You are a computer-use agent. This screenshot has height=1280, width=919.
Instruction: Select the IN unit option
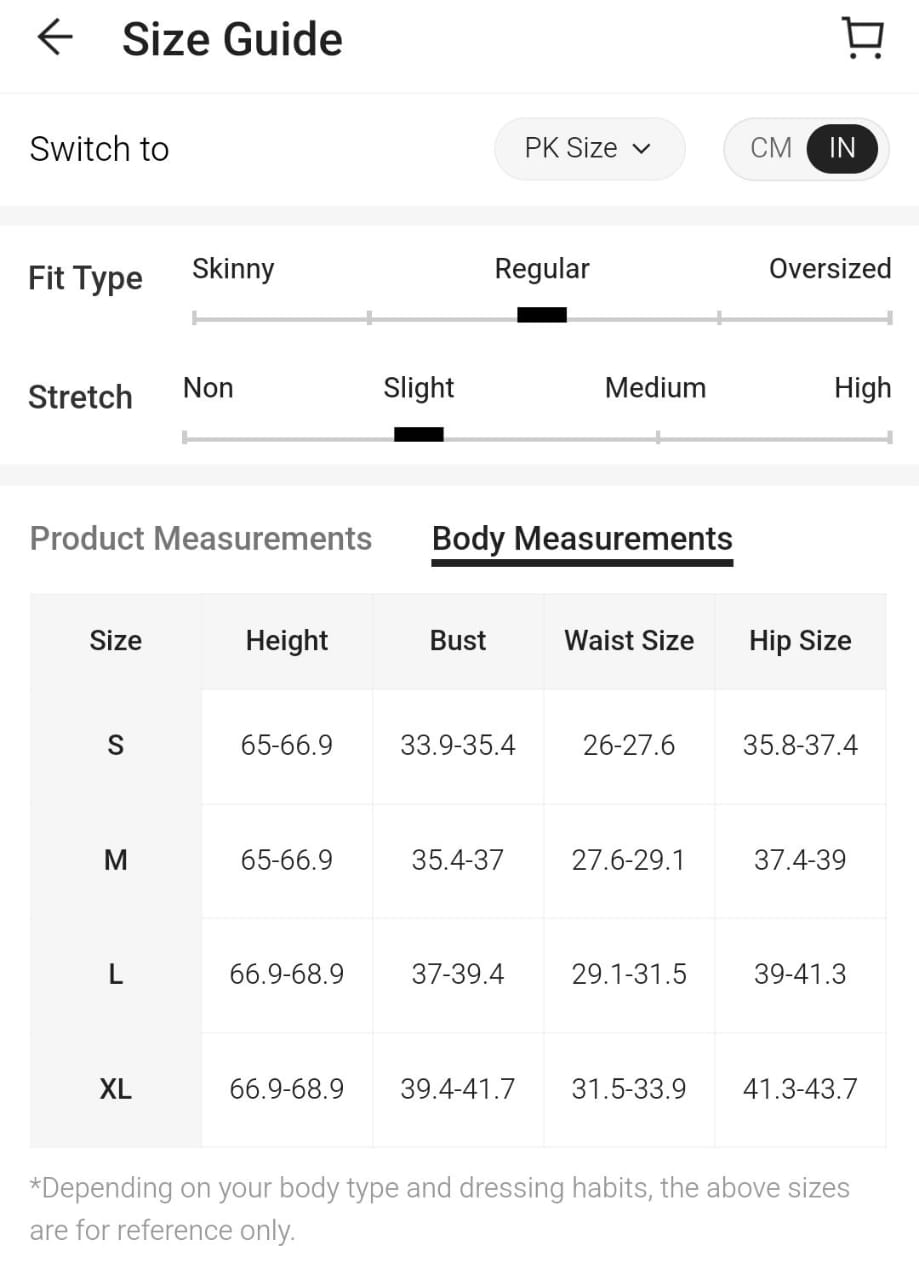click(x=842, y=149)
